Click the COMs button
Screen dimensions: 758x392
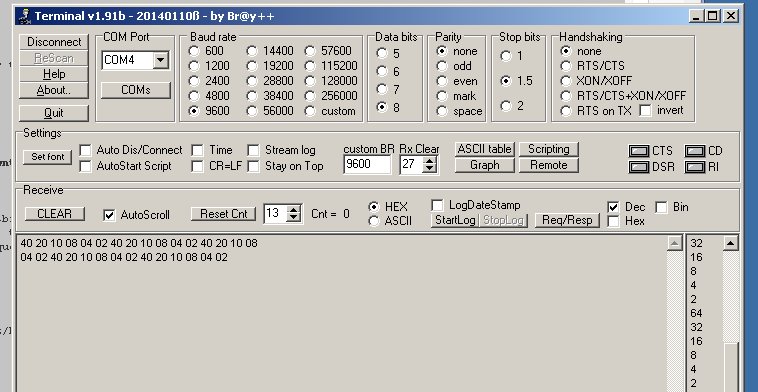136,90
